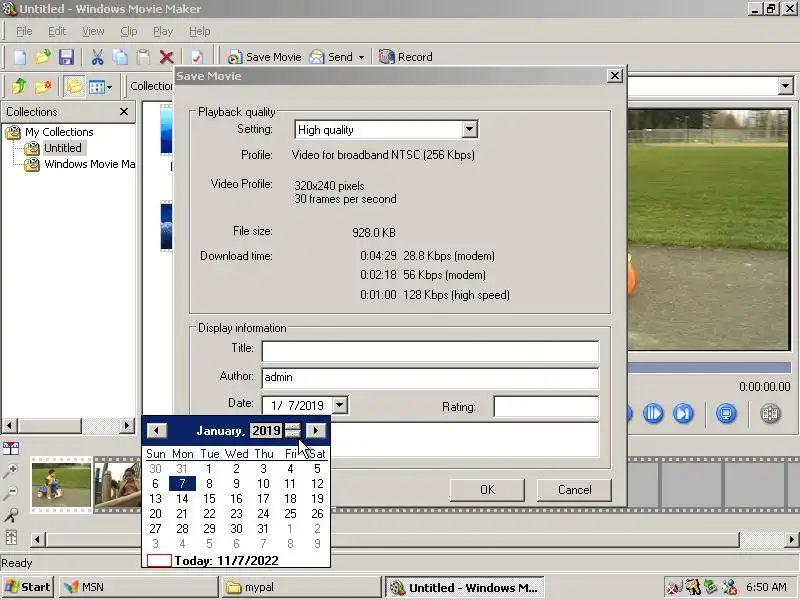Open the Windows Start menu
This screenshot has height=600, width=800.
pyautogui.click(x=29, y=587)
